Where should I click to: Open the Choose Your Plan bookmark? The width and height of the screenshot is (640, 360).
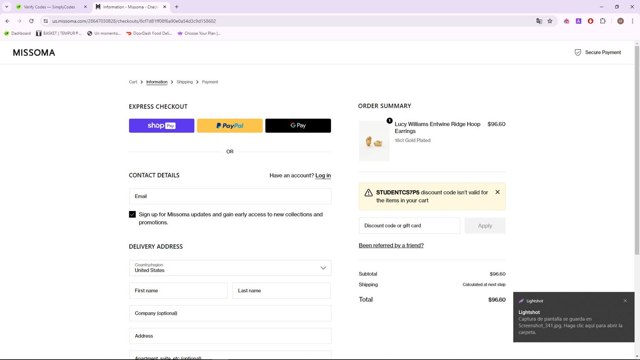pos(199,33)
